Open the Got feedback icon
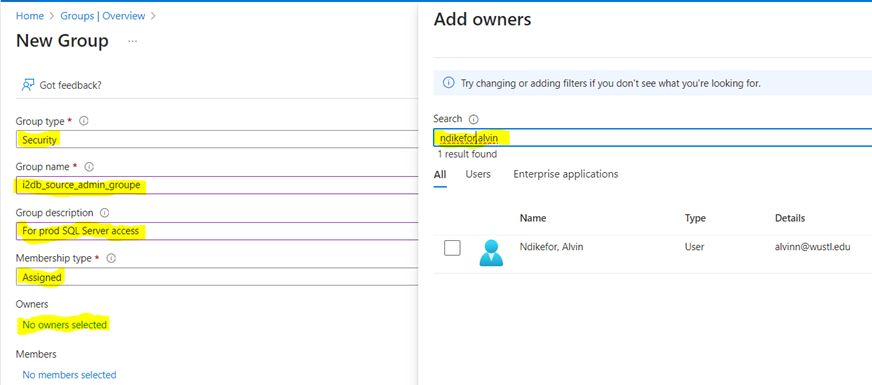 point(27,85)
